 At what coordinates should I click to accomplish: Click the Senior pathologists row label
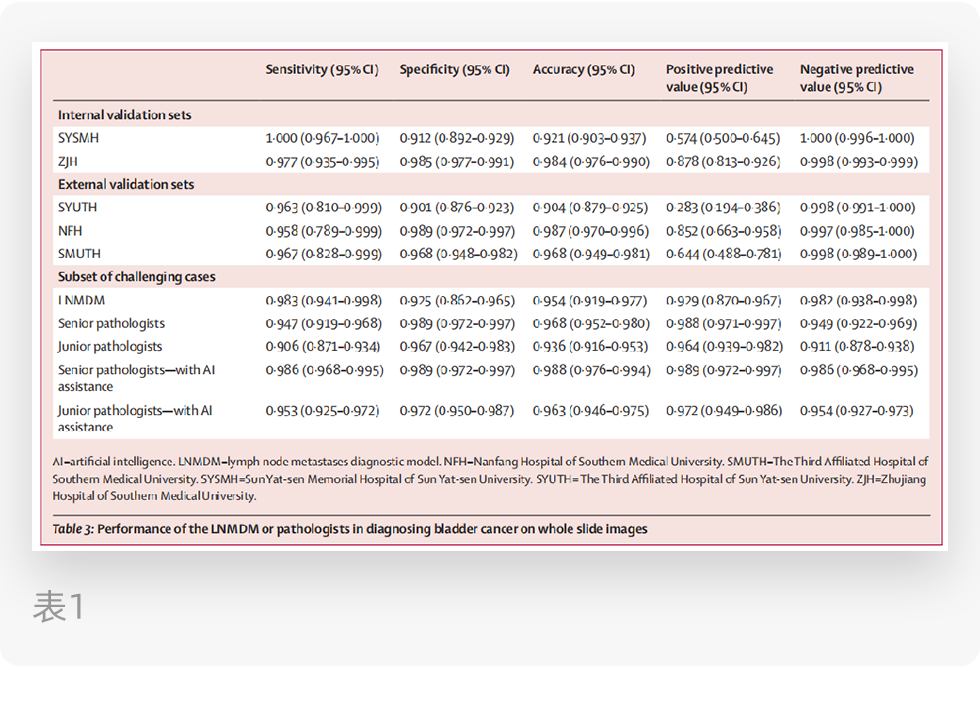point(111,324)
